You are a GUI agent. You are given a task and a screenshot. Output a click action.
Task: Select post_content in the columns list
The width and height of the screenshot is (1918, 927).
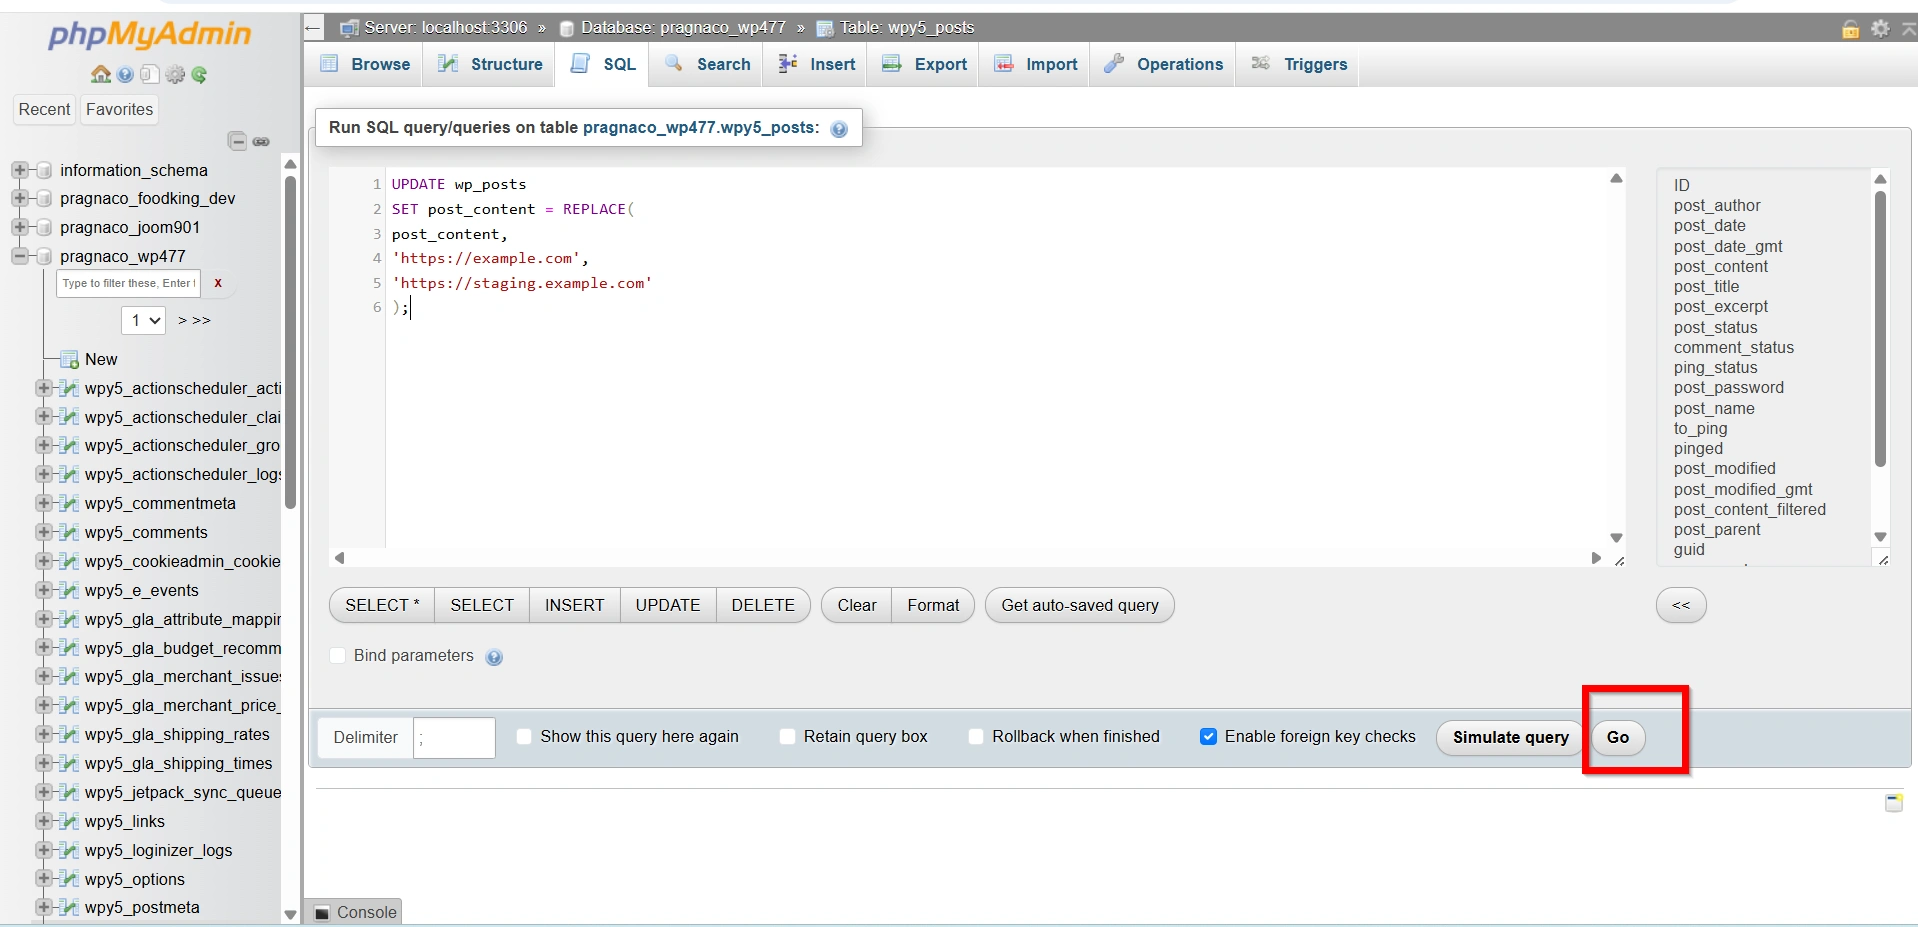(x=1720, y=266)
